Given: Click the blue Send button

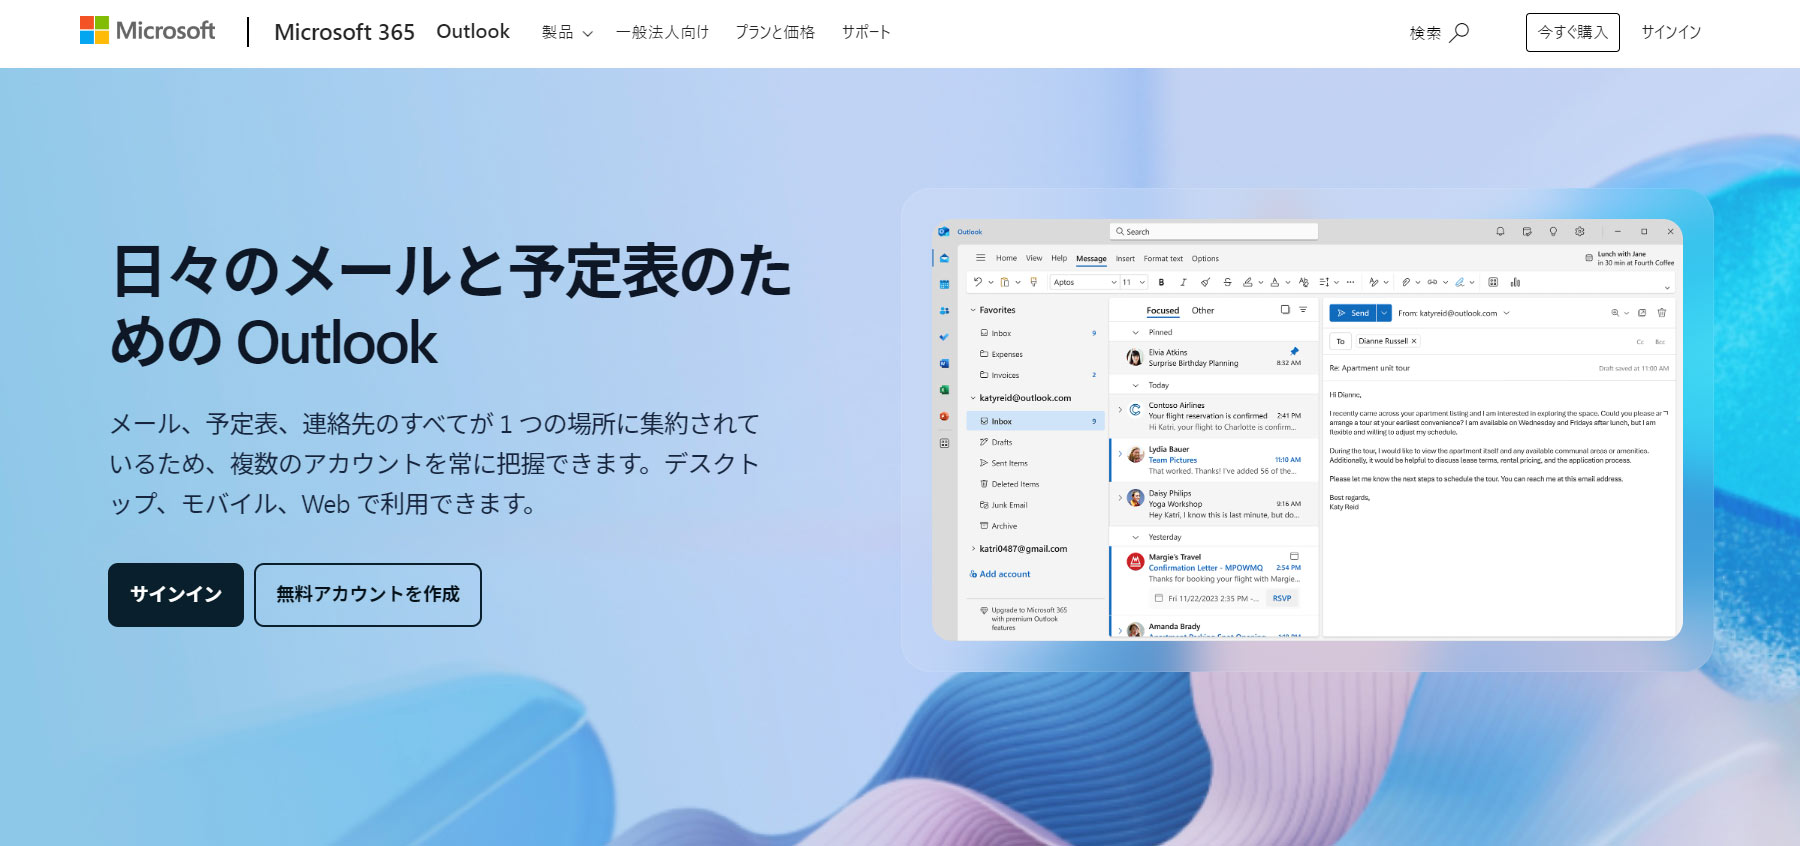Looking at the screenshot, I should click(1353, 313).
